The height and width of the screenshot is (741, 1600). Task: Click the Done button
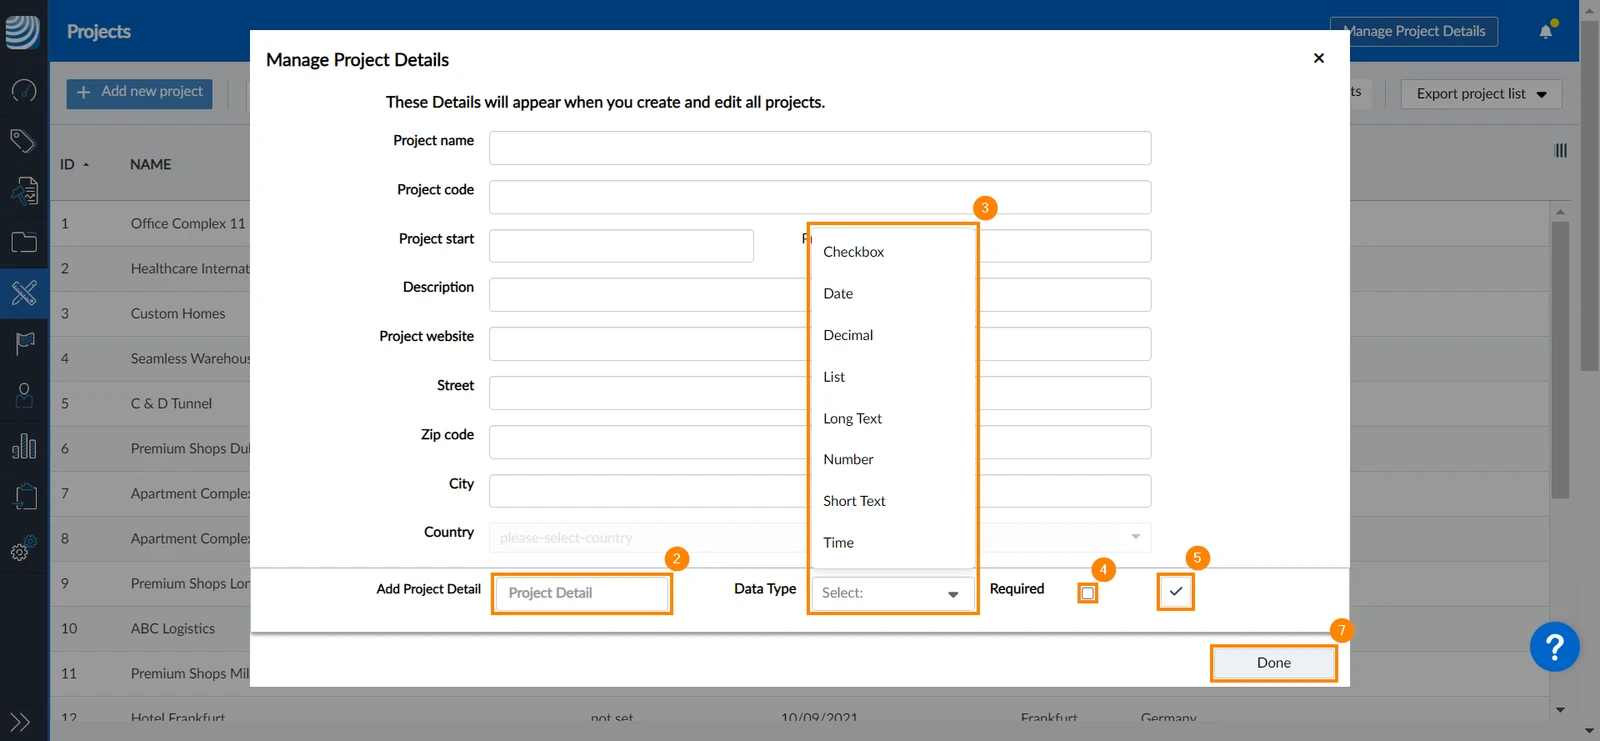tap(1273, 663)
